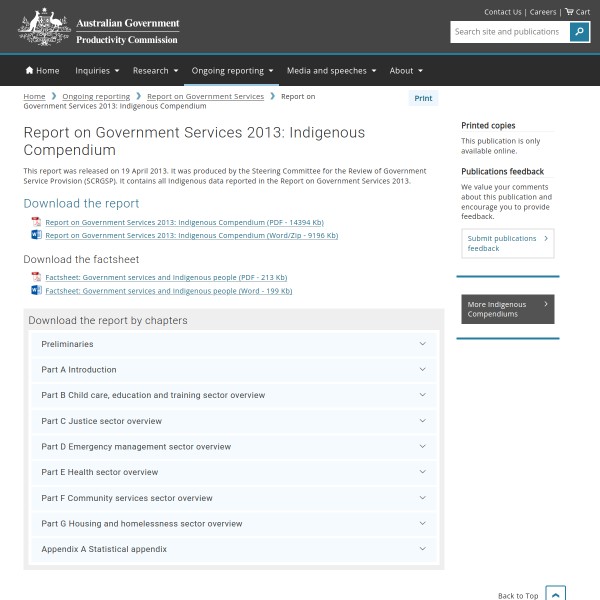The height and width of the screenshot is (600, 600).
Task: Click the Search site and publications field
Action: click(x=509, y=32)
